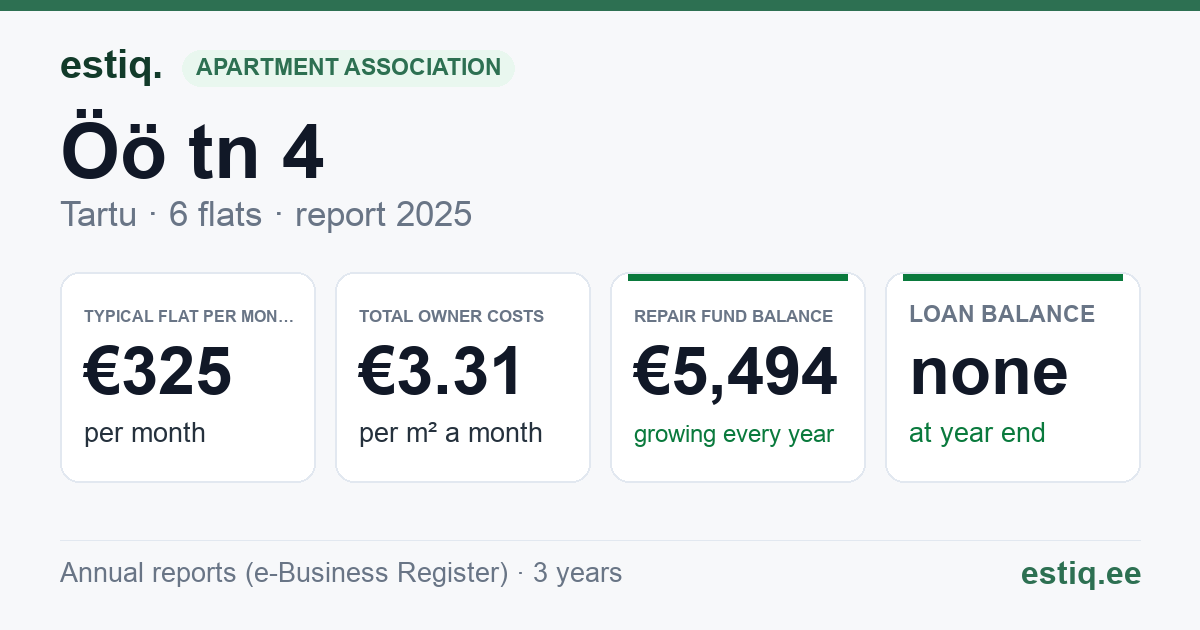Open the estiq.ee link
The height and width of the screenshot is (630, 1200).
(x=1080, y=573)
